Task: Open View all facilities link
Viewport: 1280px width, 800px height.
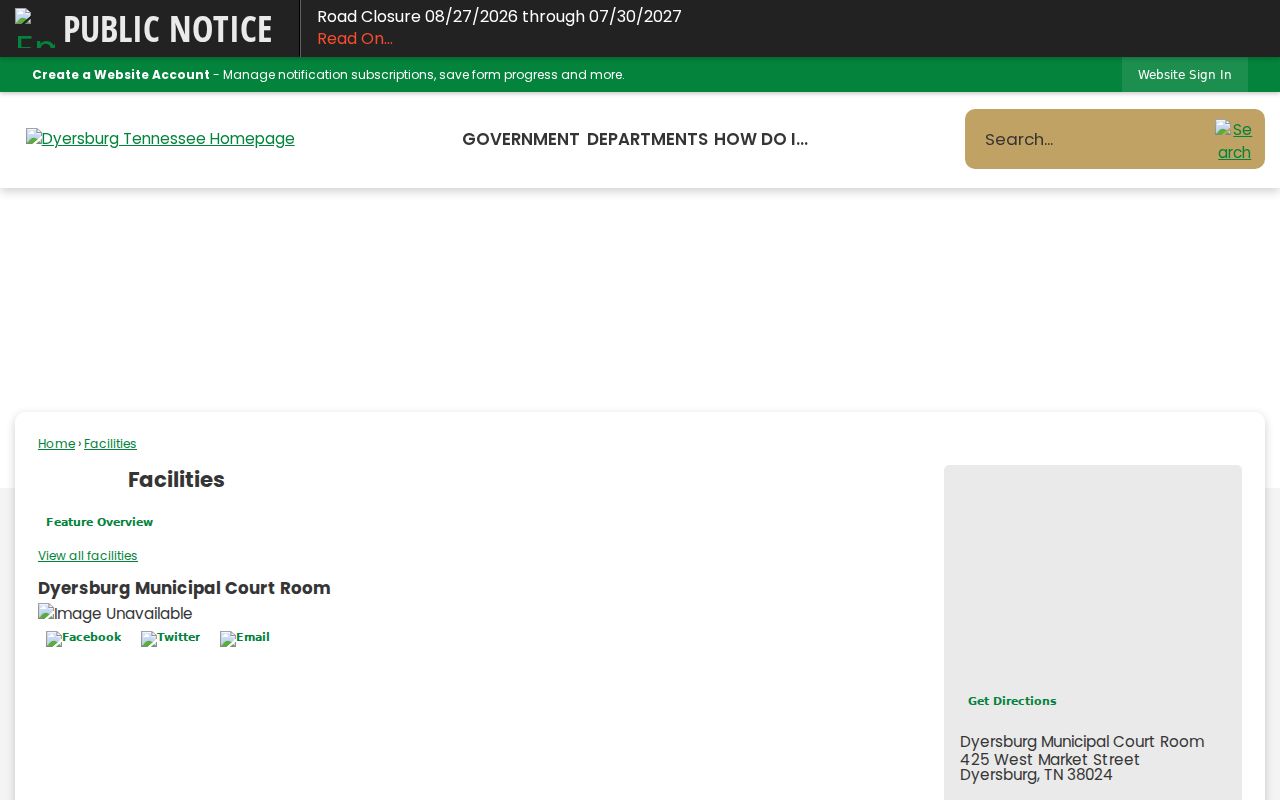Action: click(x=88, y=556)
